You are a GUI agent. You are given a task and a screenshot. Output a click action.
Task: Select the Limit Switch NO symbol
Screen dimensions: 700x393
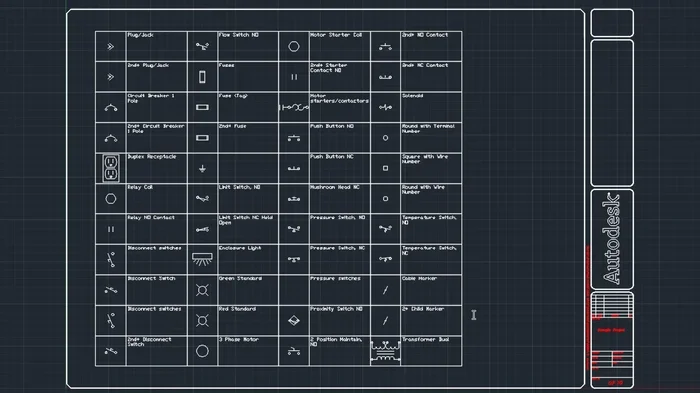pyautogui.click(x=202, y=198)
